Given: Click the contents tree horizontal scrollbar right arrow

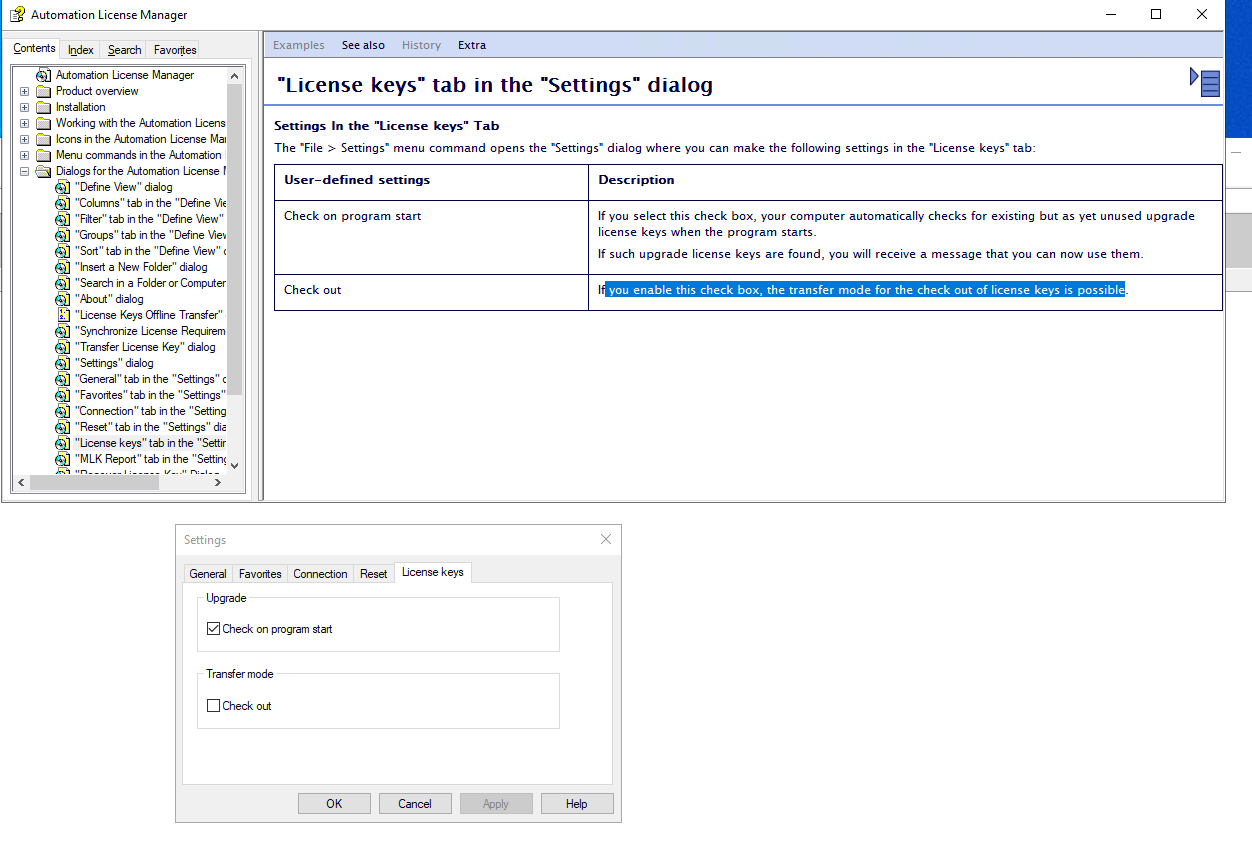Looking at the screenshot, I should coord(218,482).
